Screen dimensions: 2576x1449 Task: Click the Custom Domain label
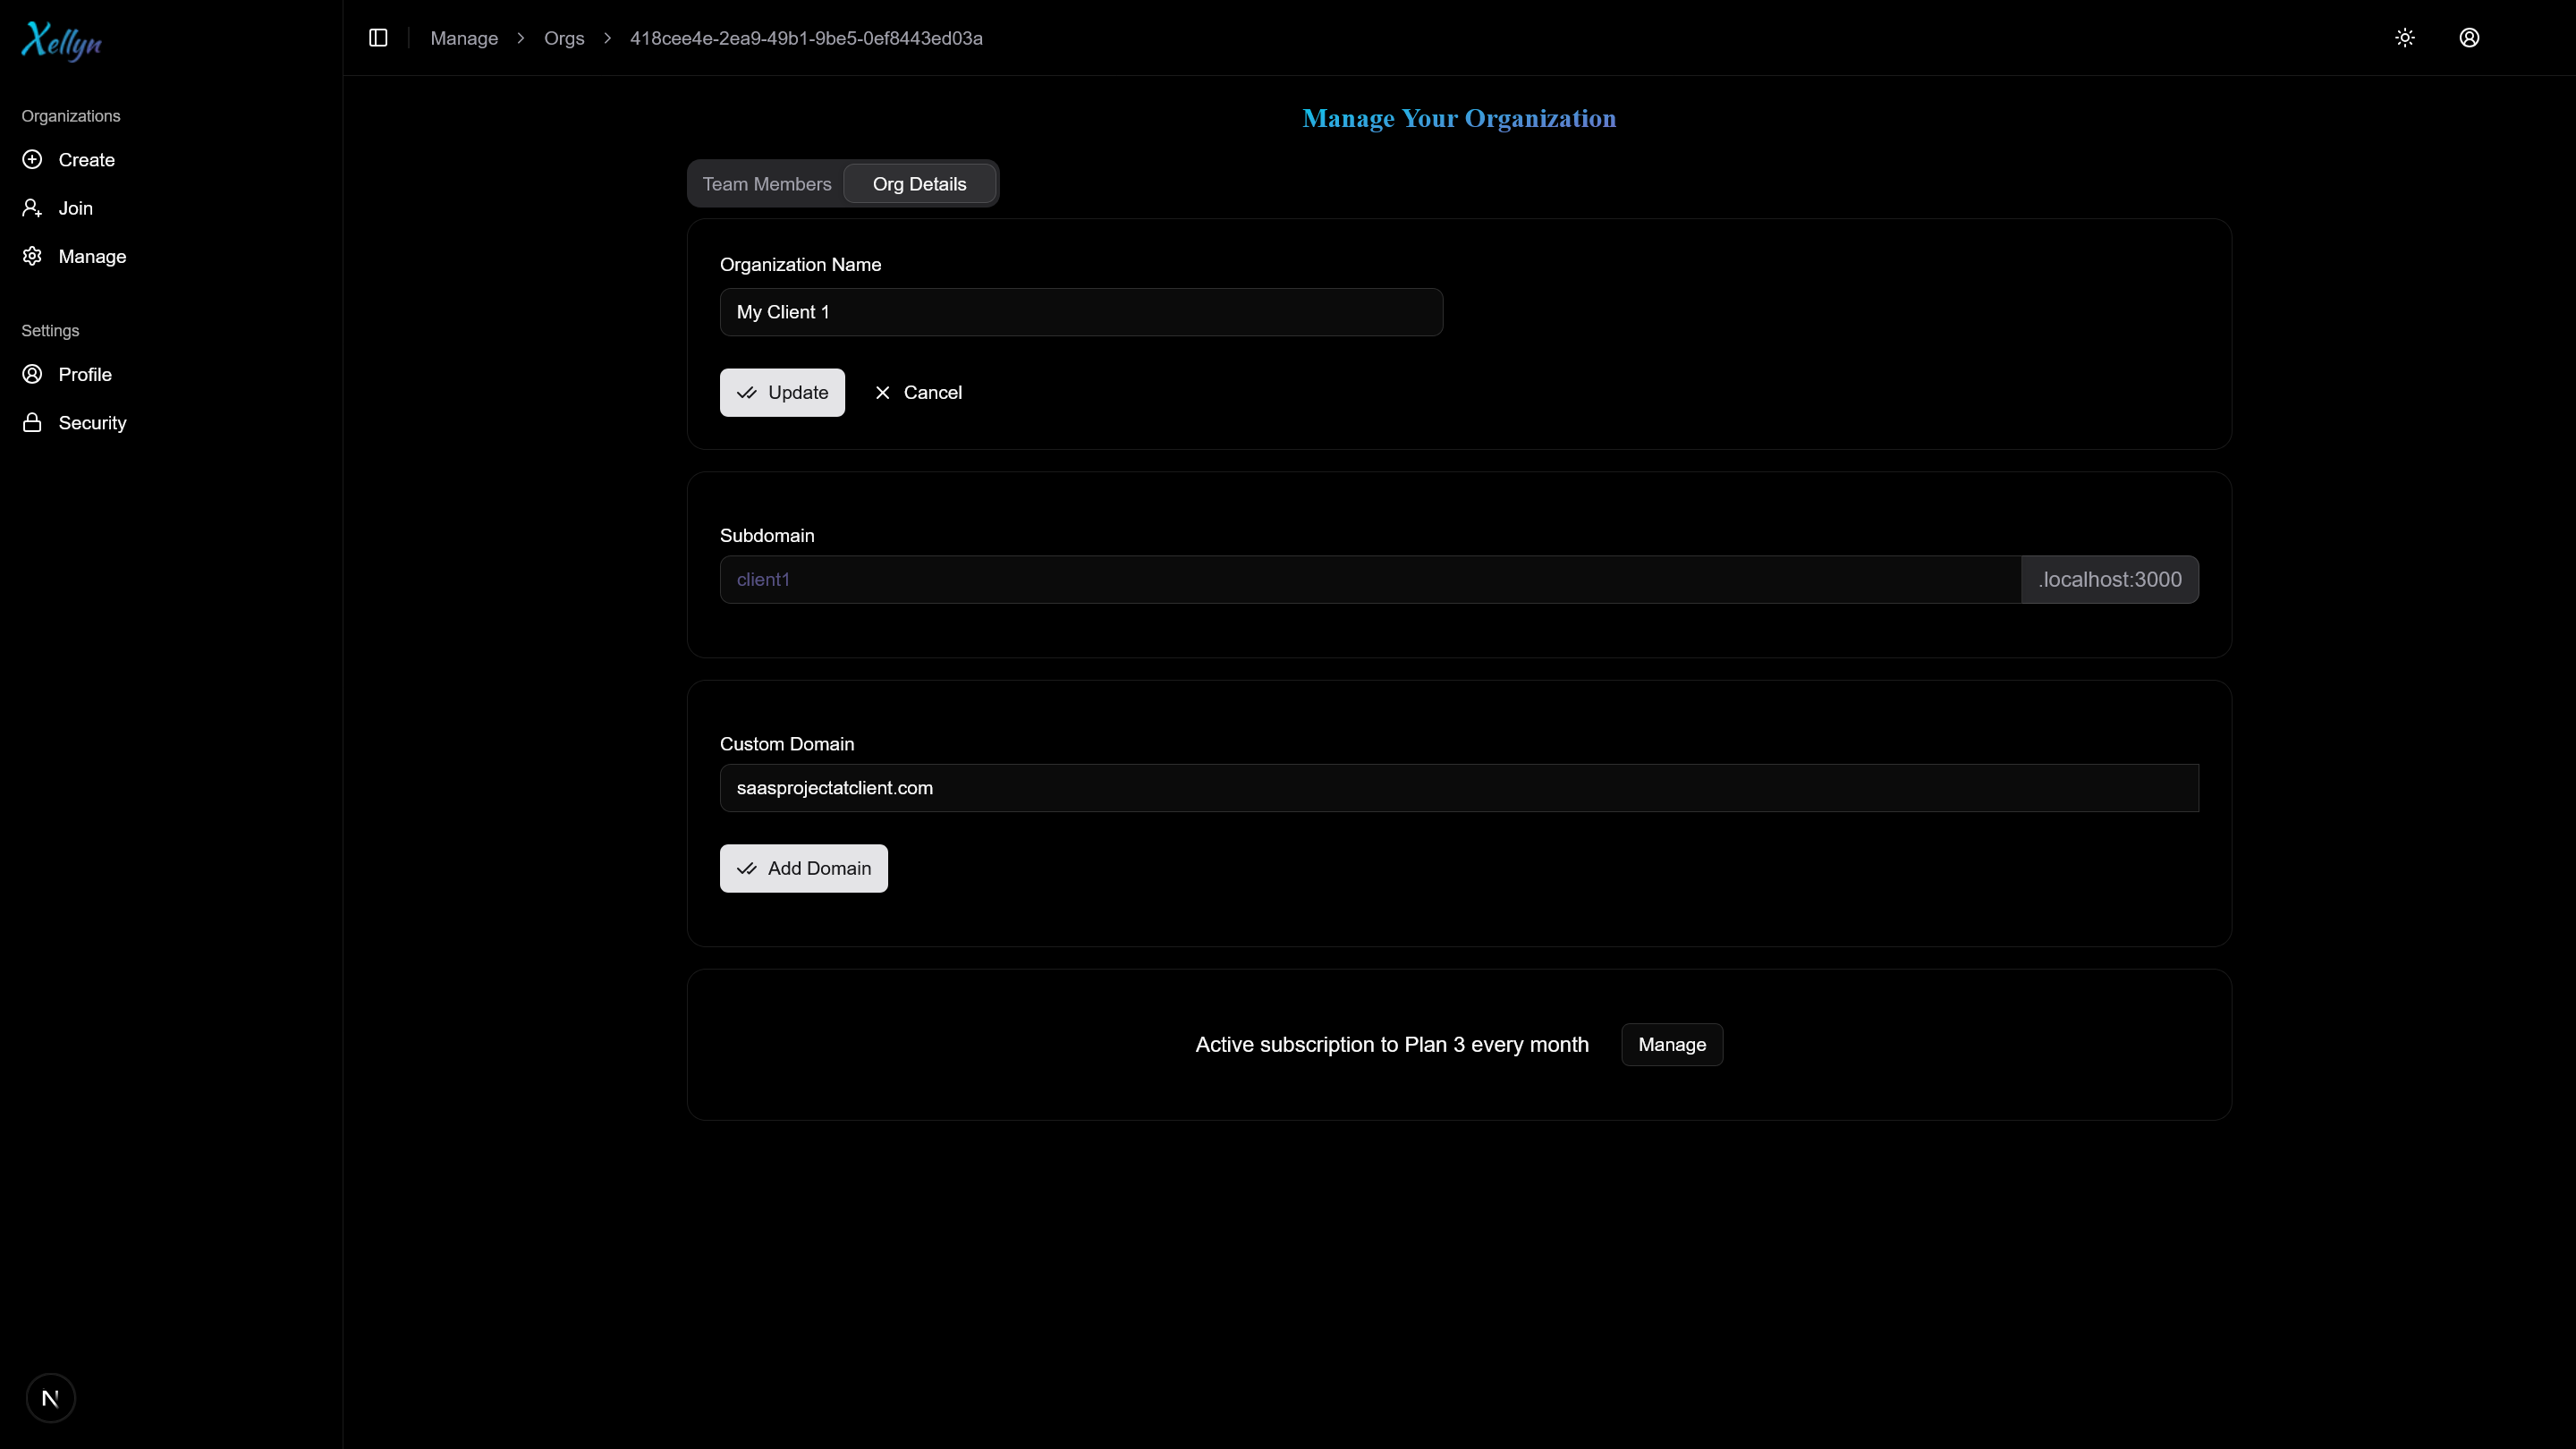787,744
